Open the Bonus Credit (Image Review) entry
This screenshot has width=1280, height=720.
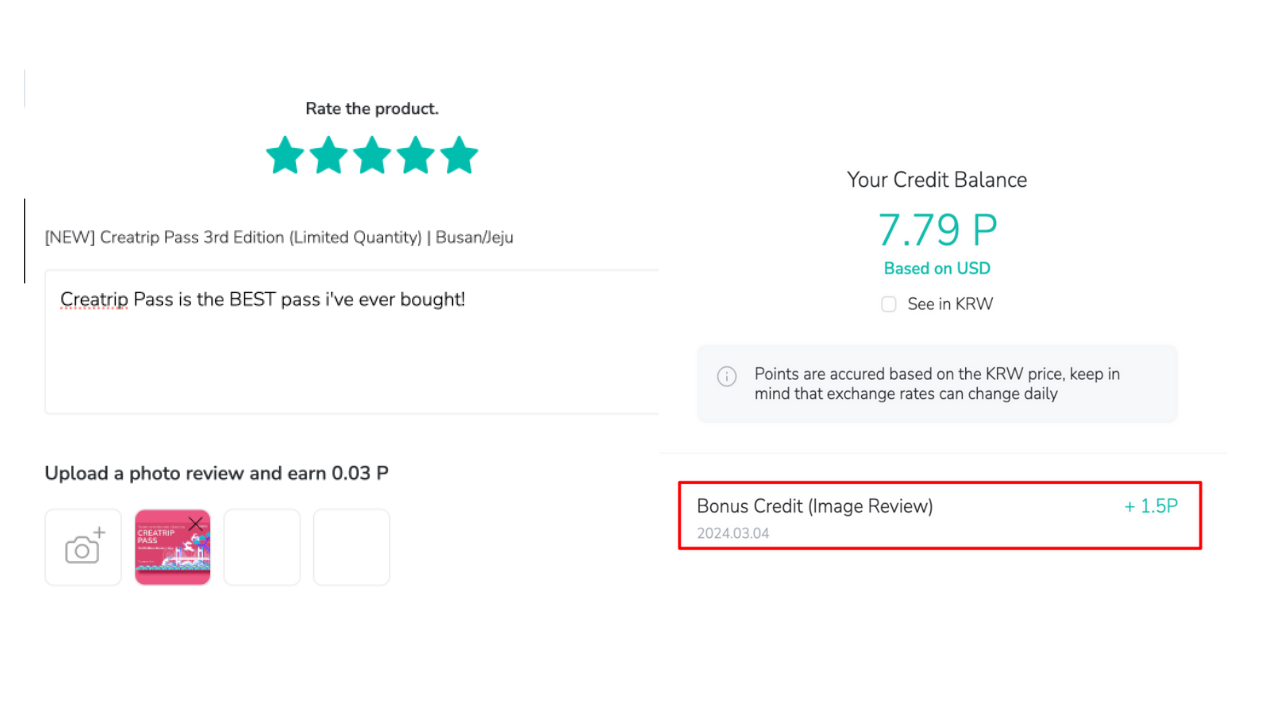[815, 506]
